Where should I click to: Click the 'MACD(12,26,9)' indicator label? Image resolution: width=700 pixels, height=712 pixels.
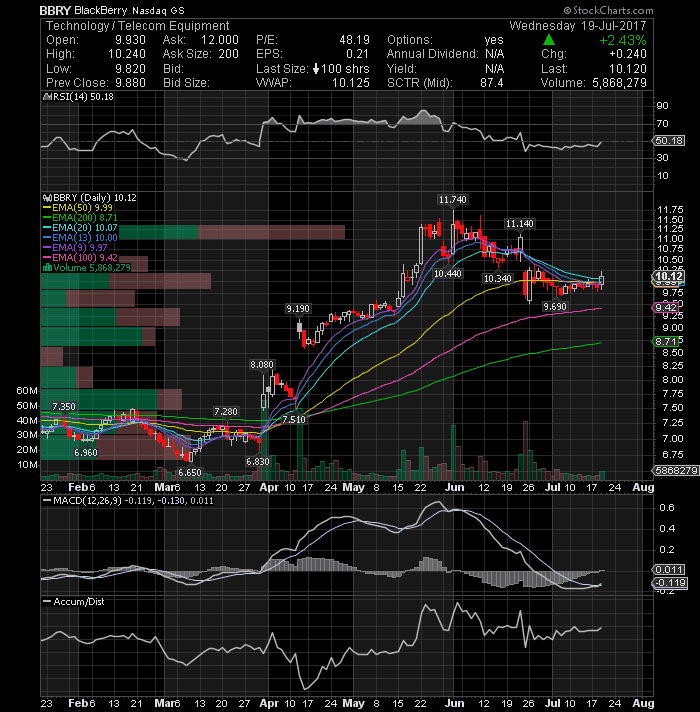click(x=87, y=500)
